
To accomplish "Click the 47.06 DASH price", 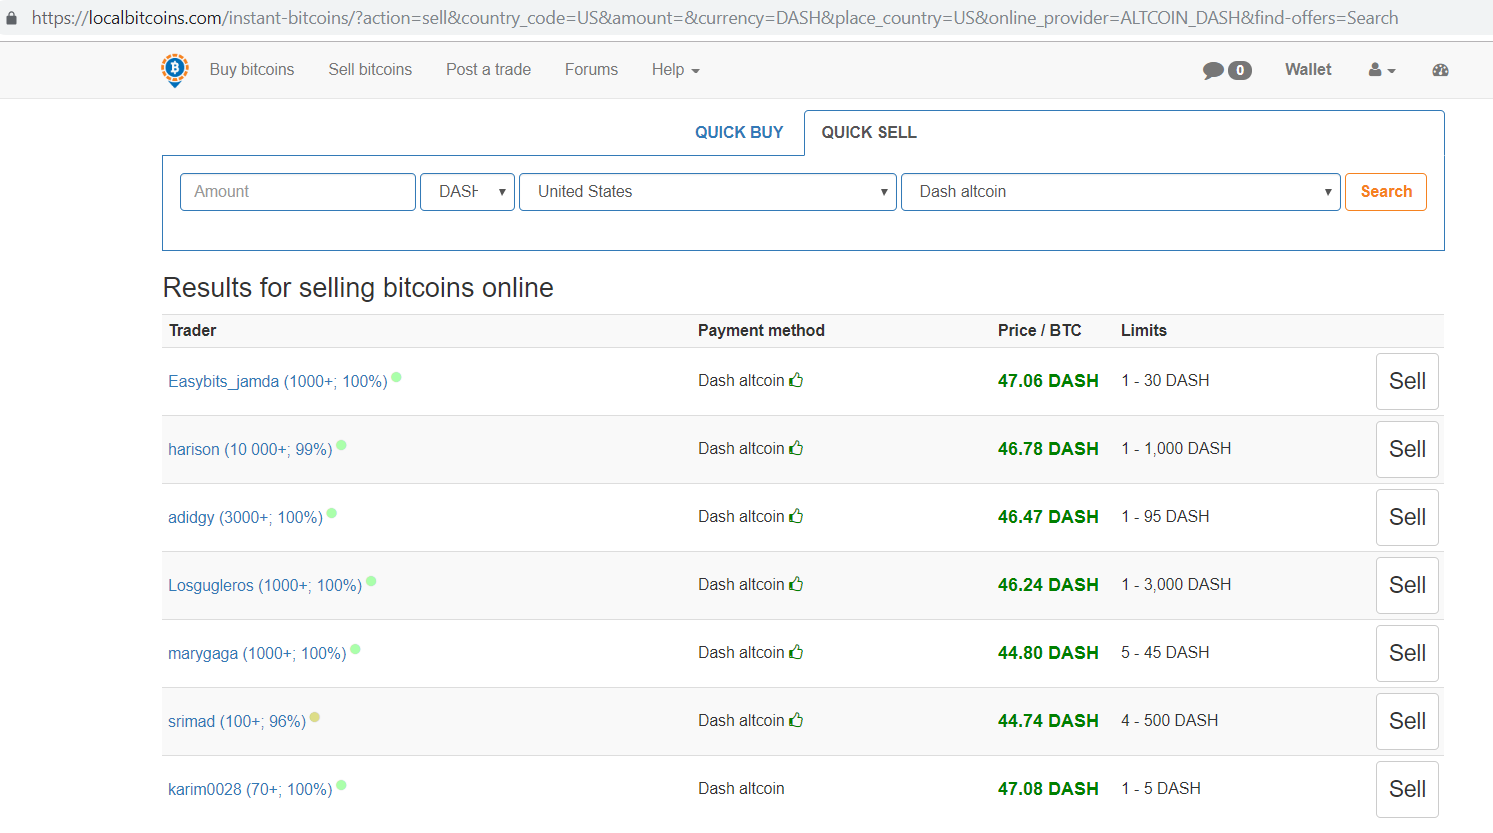I will (x=1048, y=381).
